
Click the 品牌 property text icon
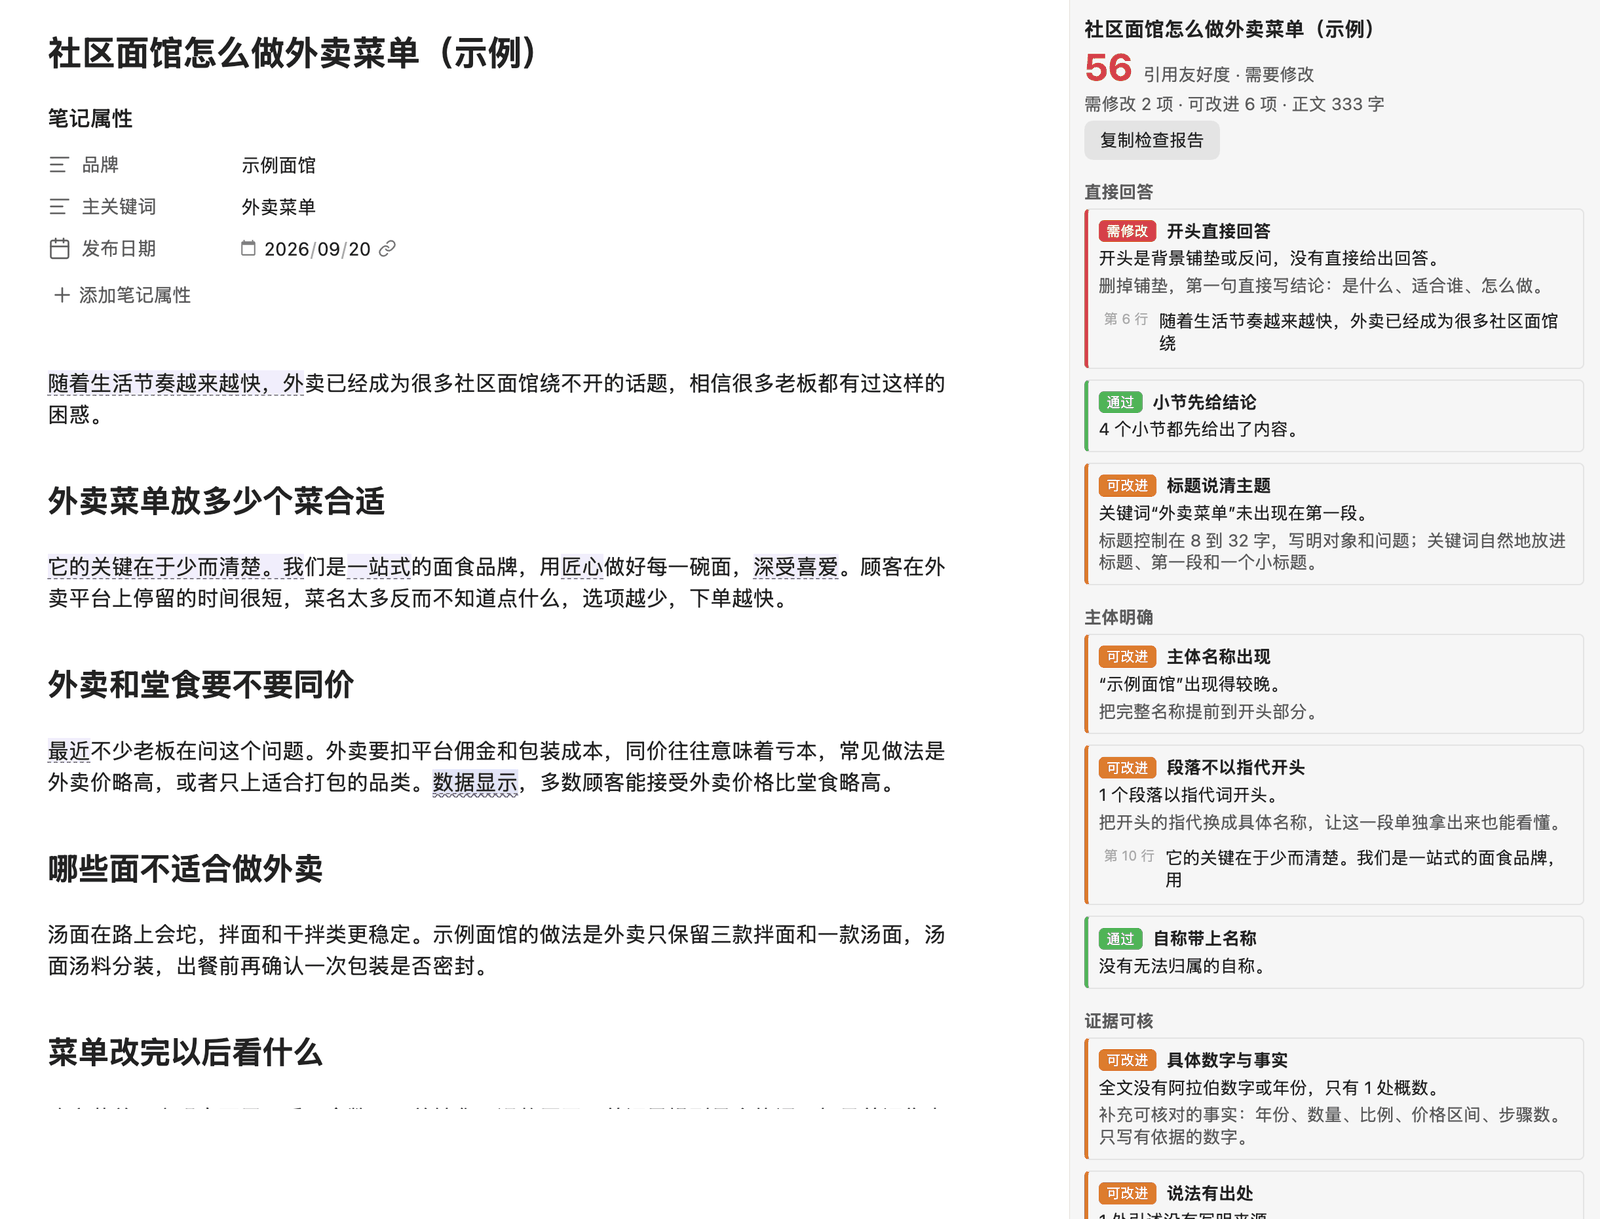[59, 165]
